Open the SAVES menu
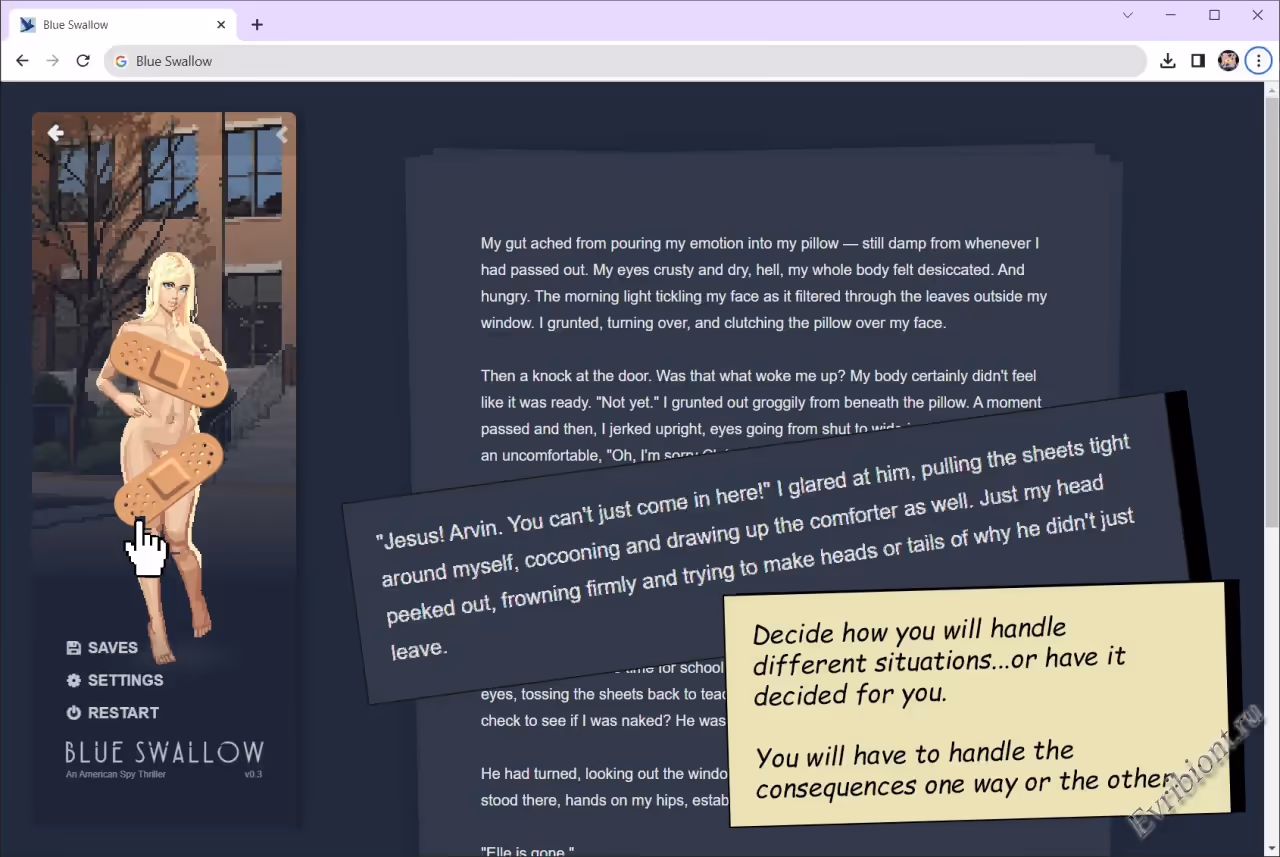The height and width of the screenshot is (857, 1280). click(112, 648)
